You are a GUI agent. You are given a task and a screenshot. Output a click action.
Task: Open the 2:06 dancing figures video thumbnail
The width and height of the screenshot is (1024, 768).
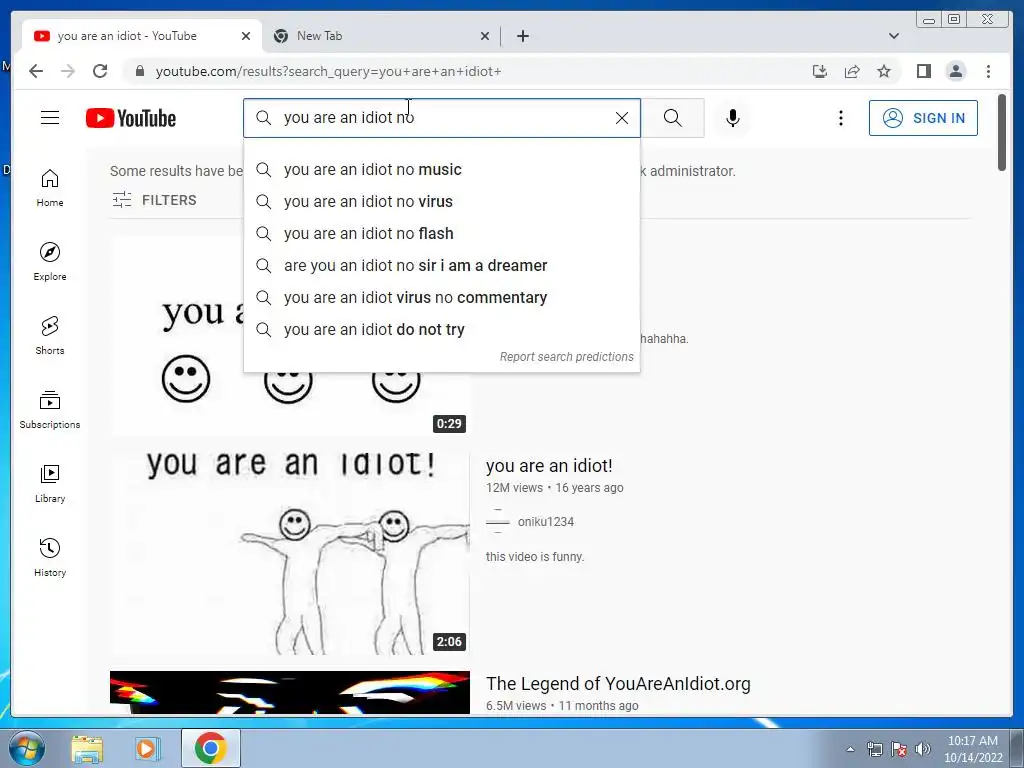tap(290, 554)
